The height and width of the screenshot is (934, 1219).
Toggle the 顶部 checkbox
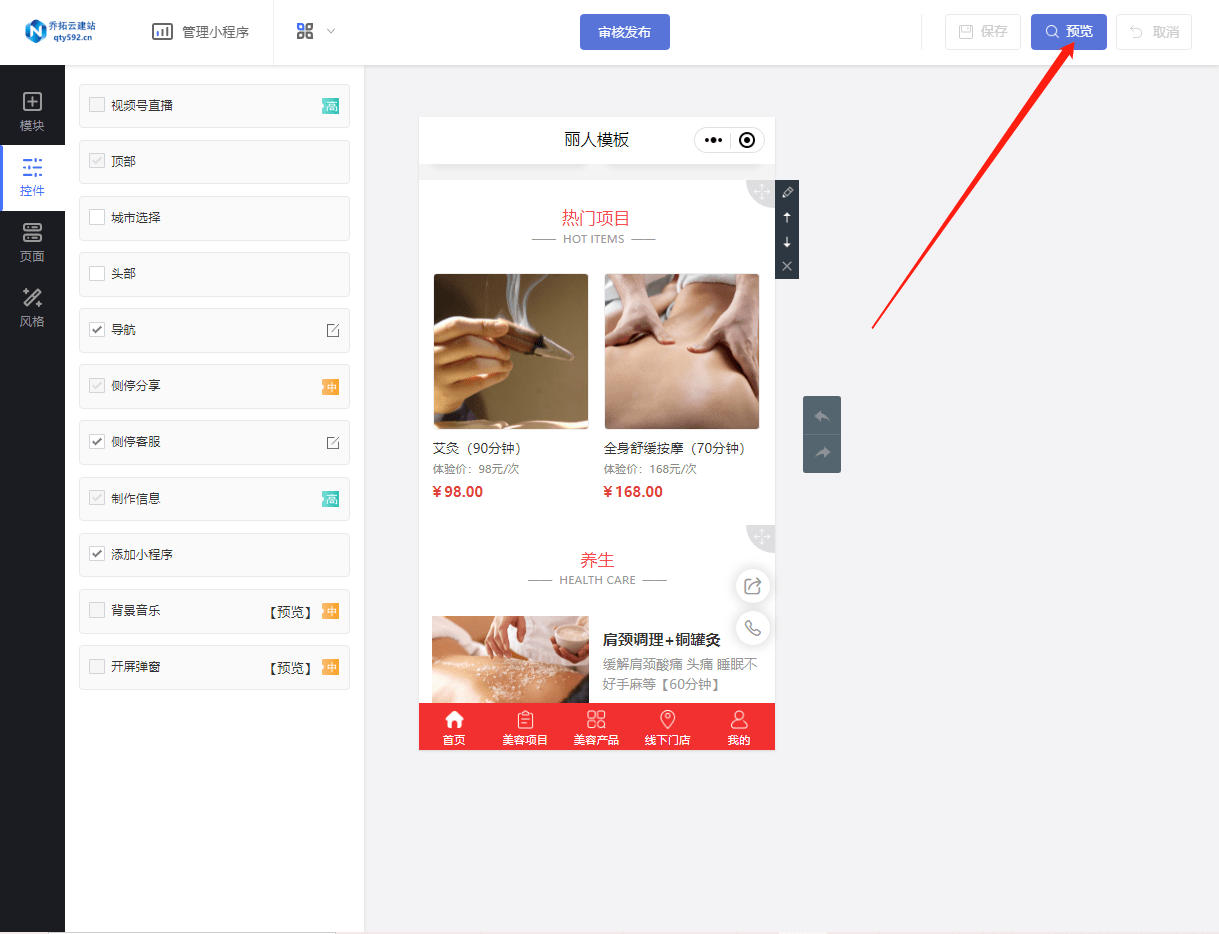(x=97, y=160)
